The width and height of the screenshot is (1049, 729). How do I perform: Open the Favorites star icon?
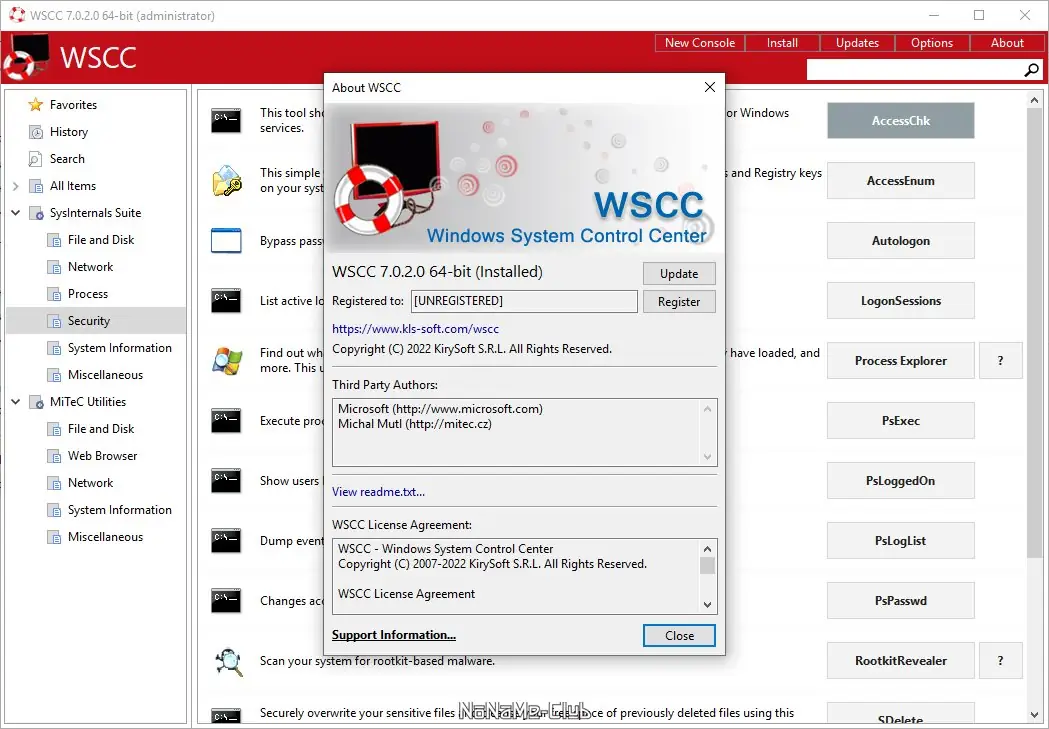(x=35, y=105)
